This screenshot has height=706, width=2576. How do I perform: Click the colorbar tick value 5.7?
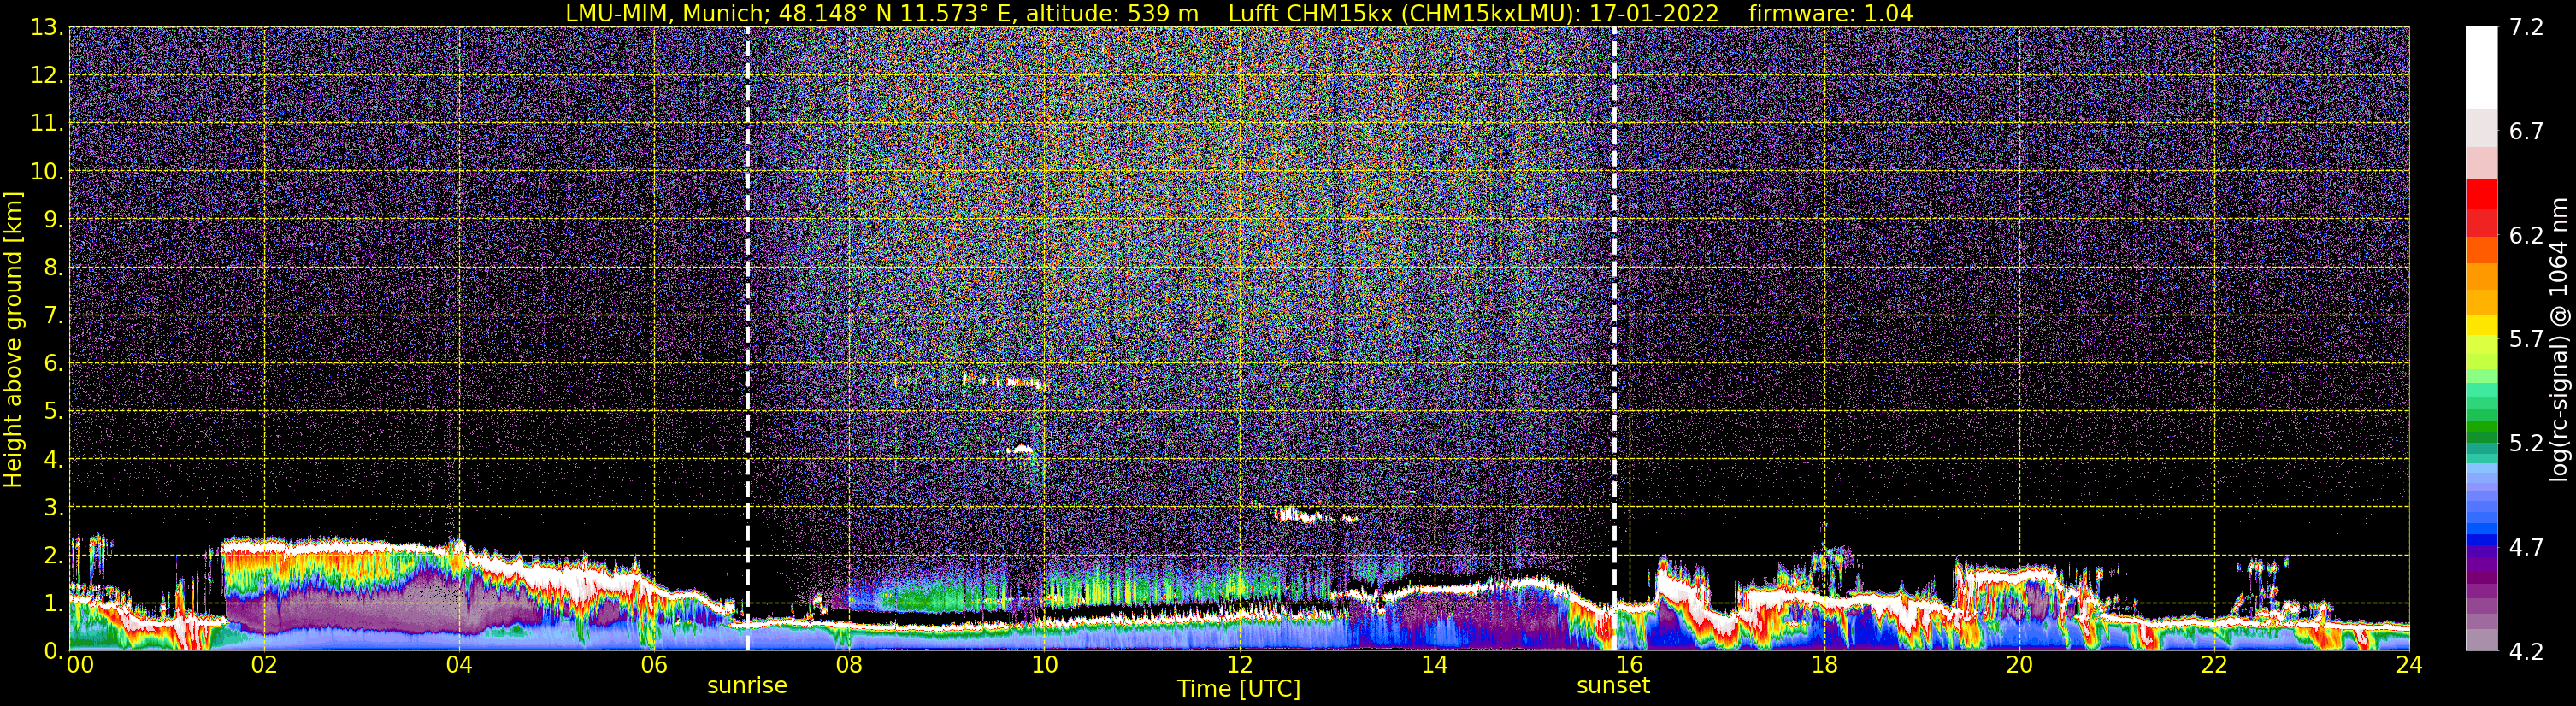tap(2526, 339)
